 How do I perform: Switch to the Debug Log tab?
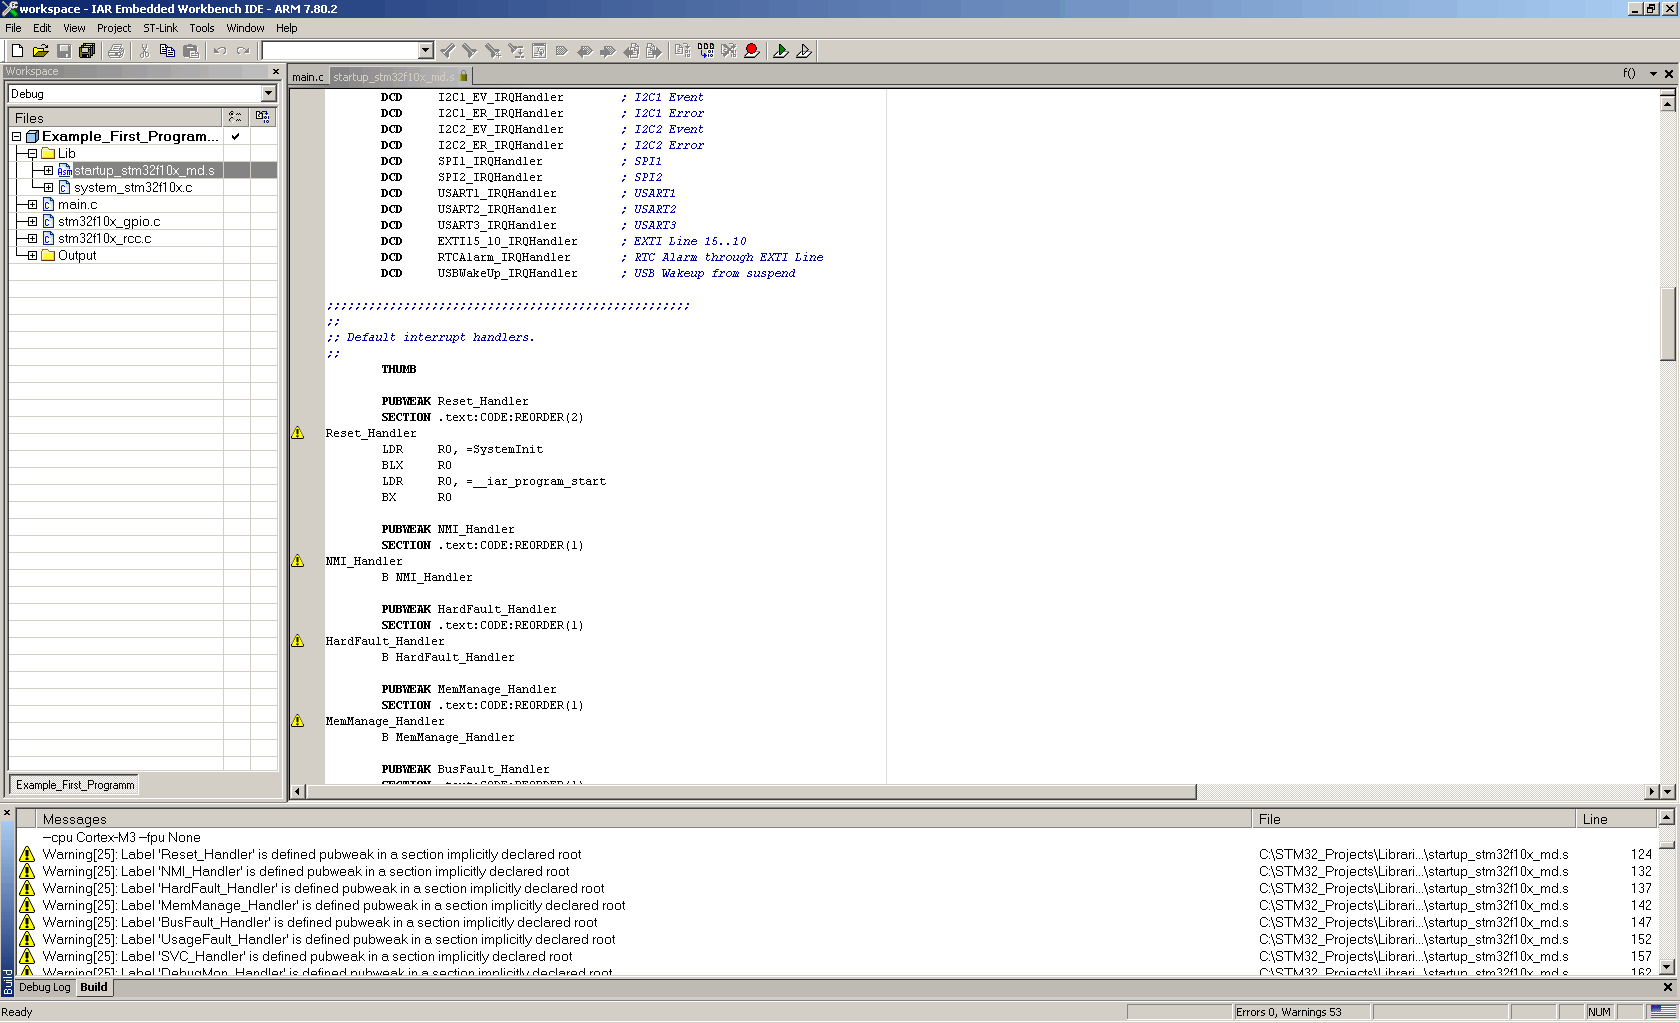point(45,987)
